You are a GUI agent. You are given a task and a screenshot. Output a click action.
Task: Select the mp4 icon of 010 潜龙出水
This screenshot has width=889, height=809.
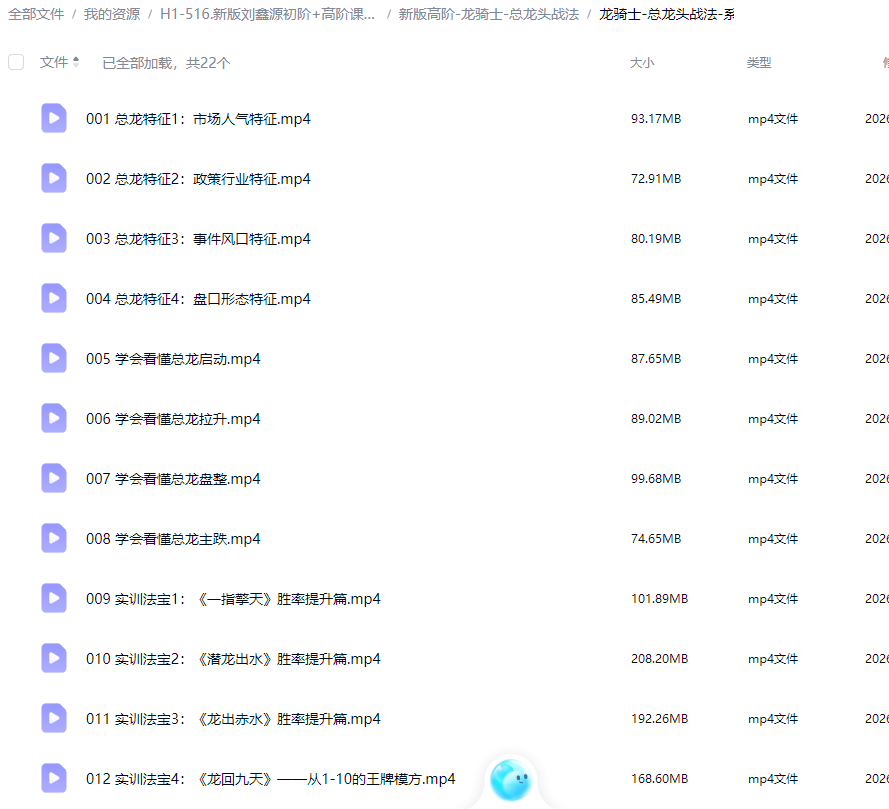[x=54, y=658]
